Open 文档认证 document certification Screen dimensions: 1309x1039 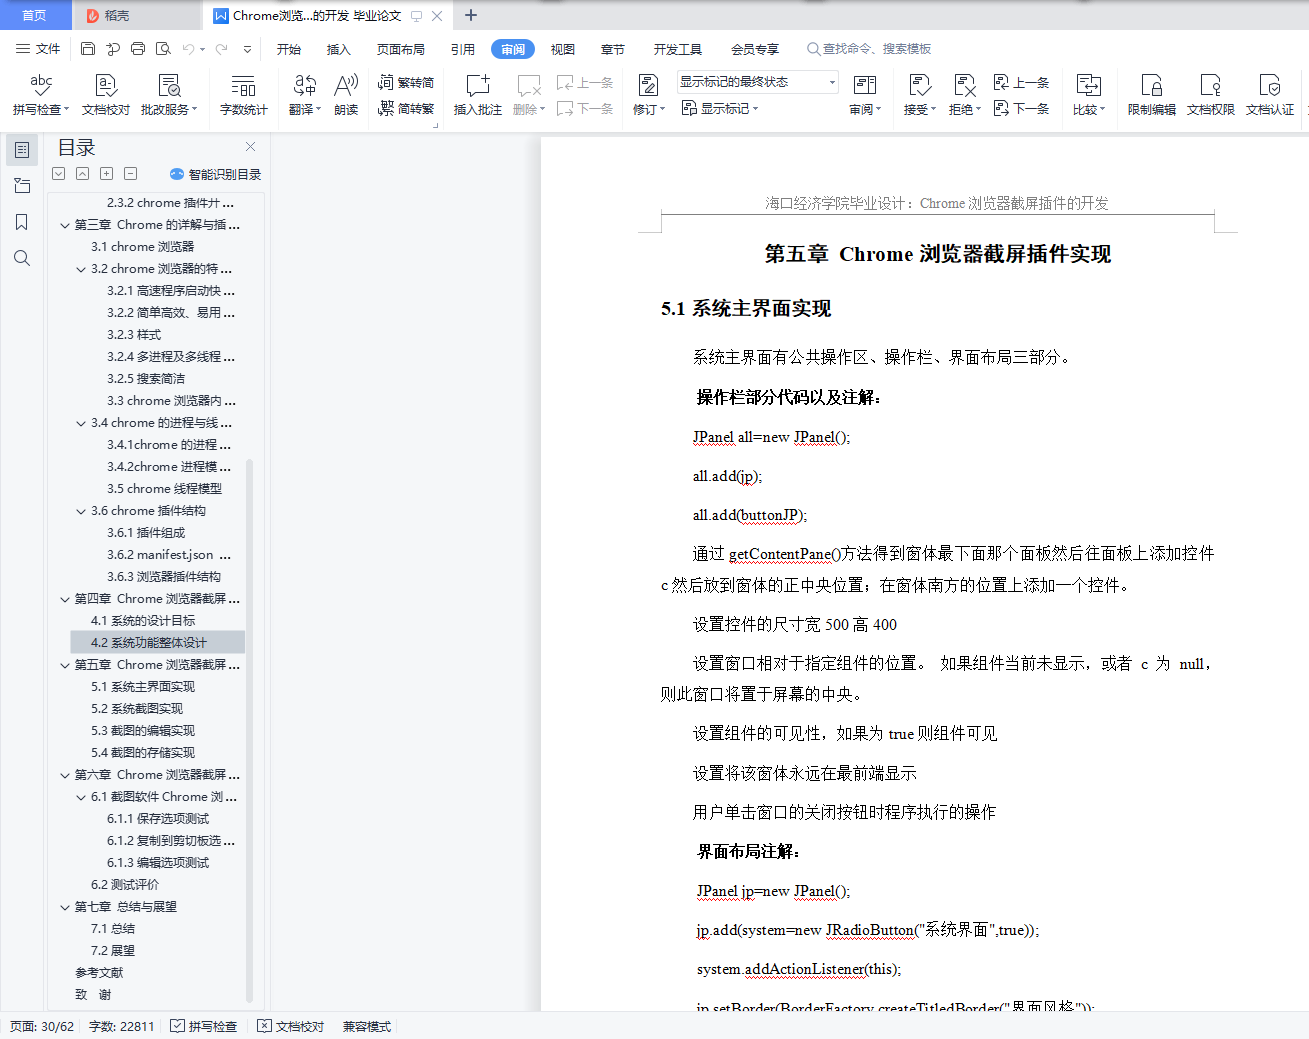pos(1270,95)
